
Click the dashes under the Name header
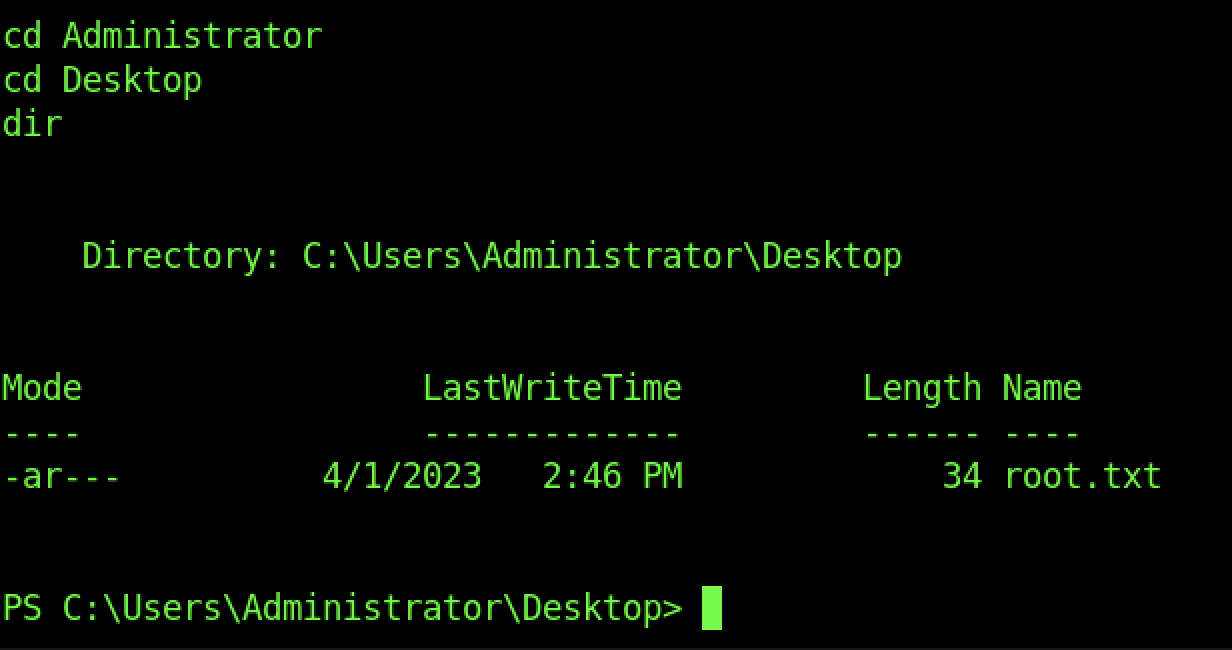point(1042,434)
